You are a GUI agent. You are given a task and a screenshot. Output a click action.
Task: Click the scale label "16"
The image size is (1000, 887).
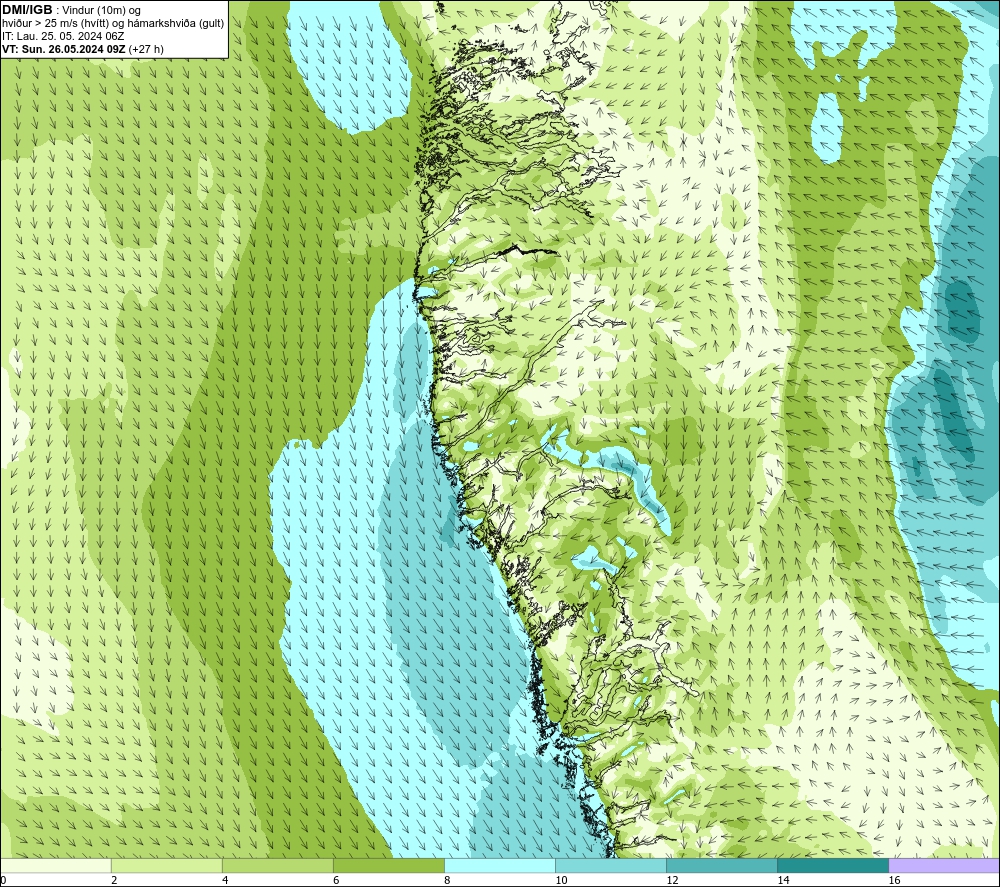[x=894, y=880]
